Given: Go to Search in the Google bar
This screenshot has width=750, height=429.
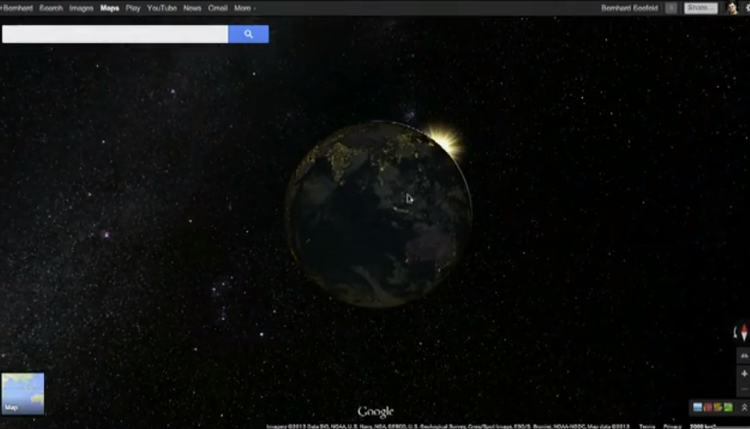Looking at the screenshot, I should pos(51,8).
